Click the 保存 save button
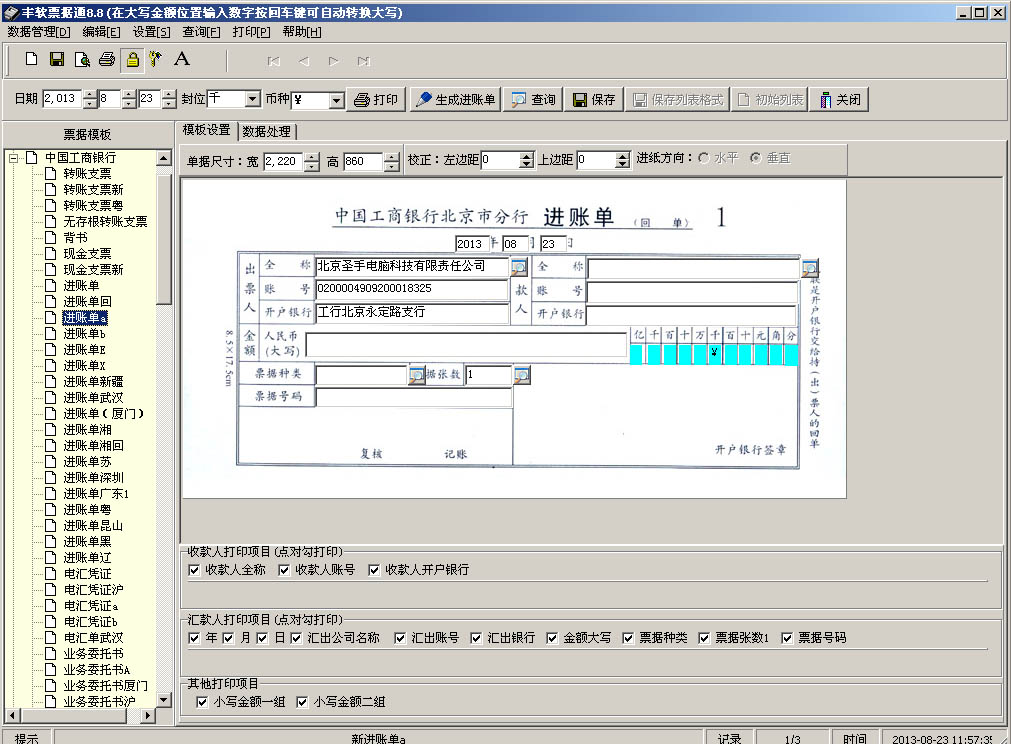The width and height of the screenshot is (1011, 744). pos(594,99)
